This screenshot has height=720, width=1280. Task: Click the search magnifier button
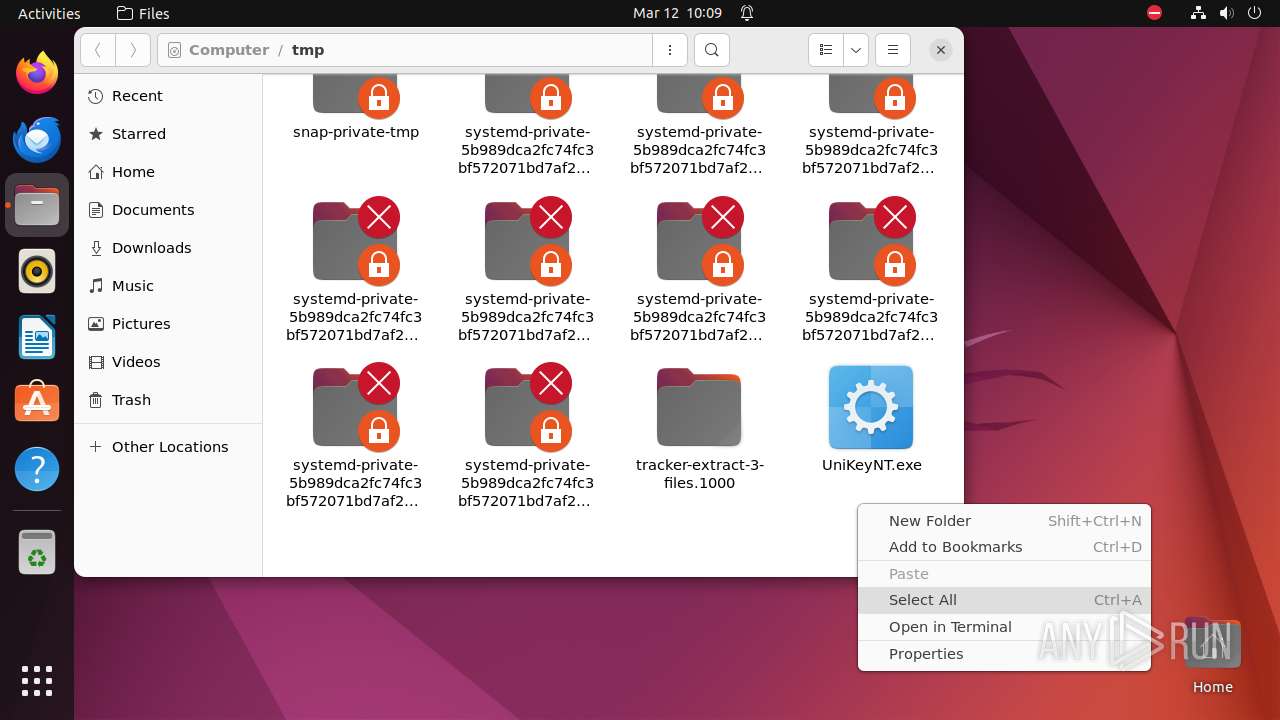(x=711, y=50)
